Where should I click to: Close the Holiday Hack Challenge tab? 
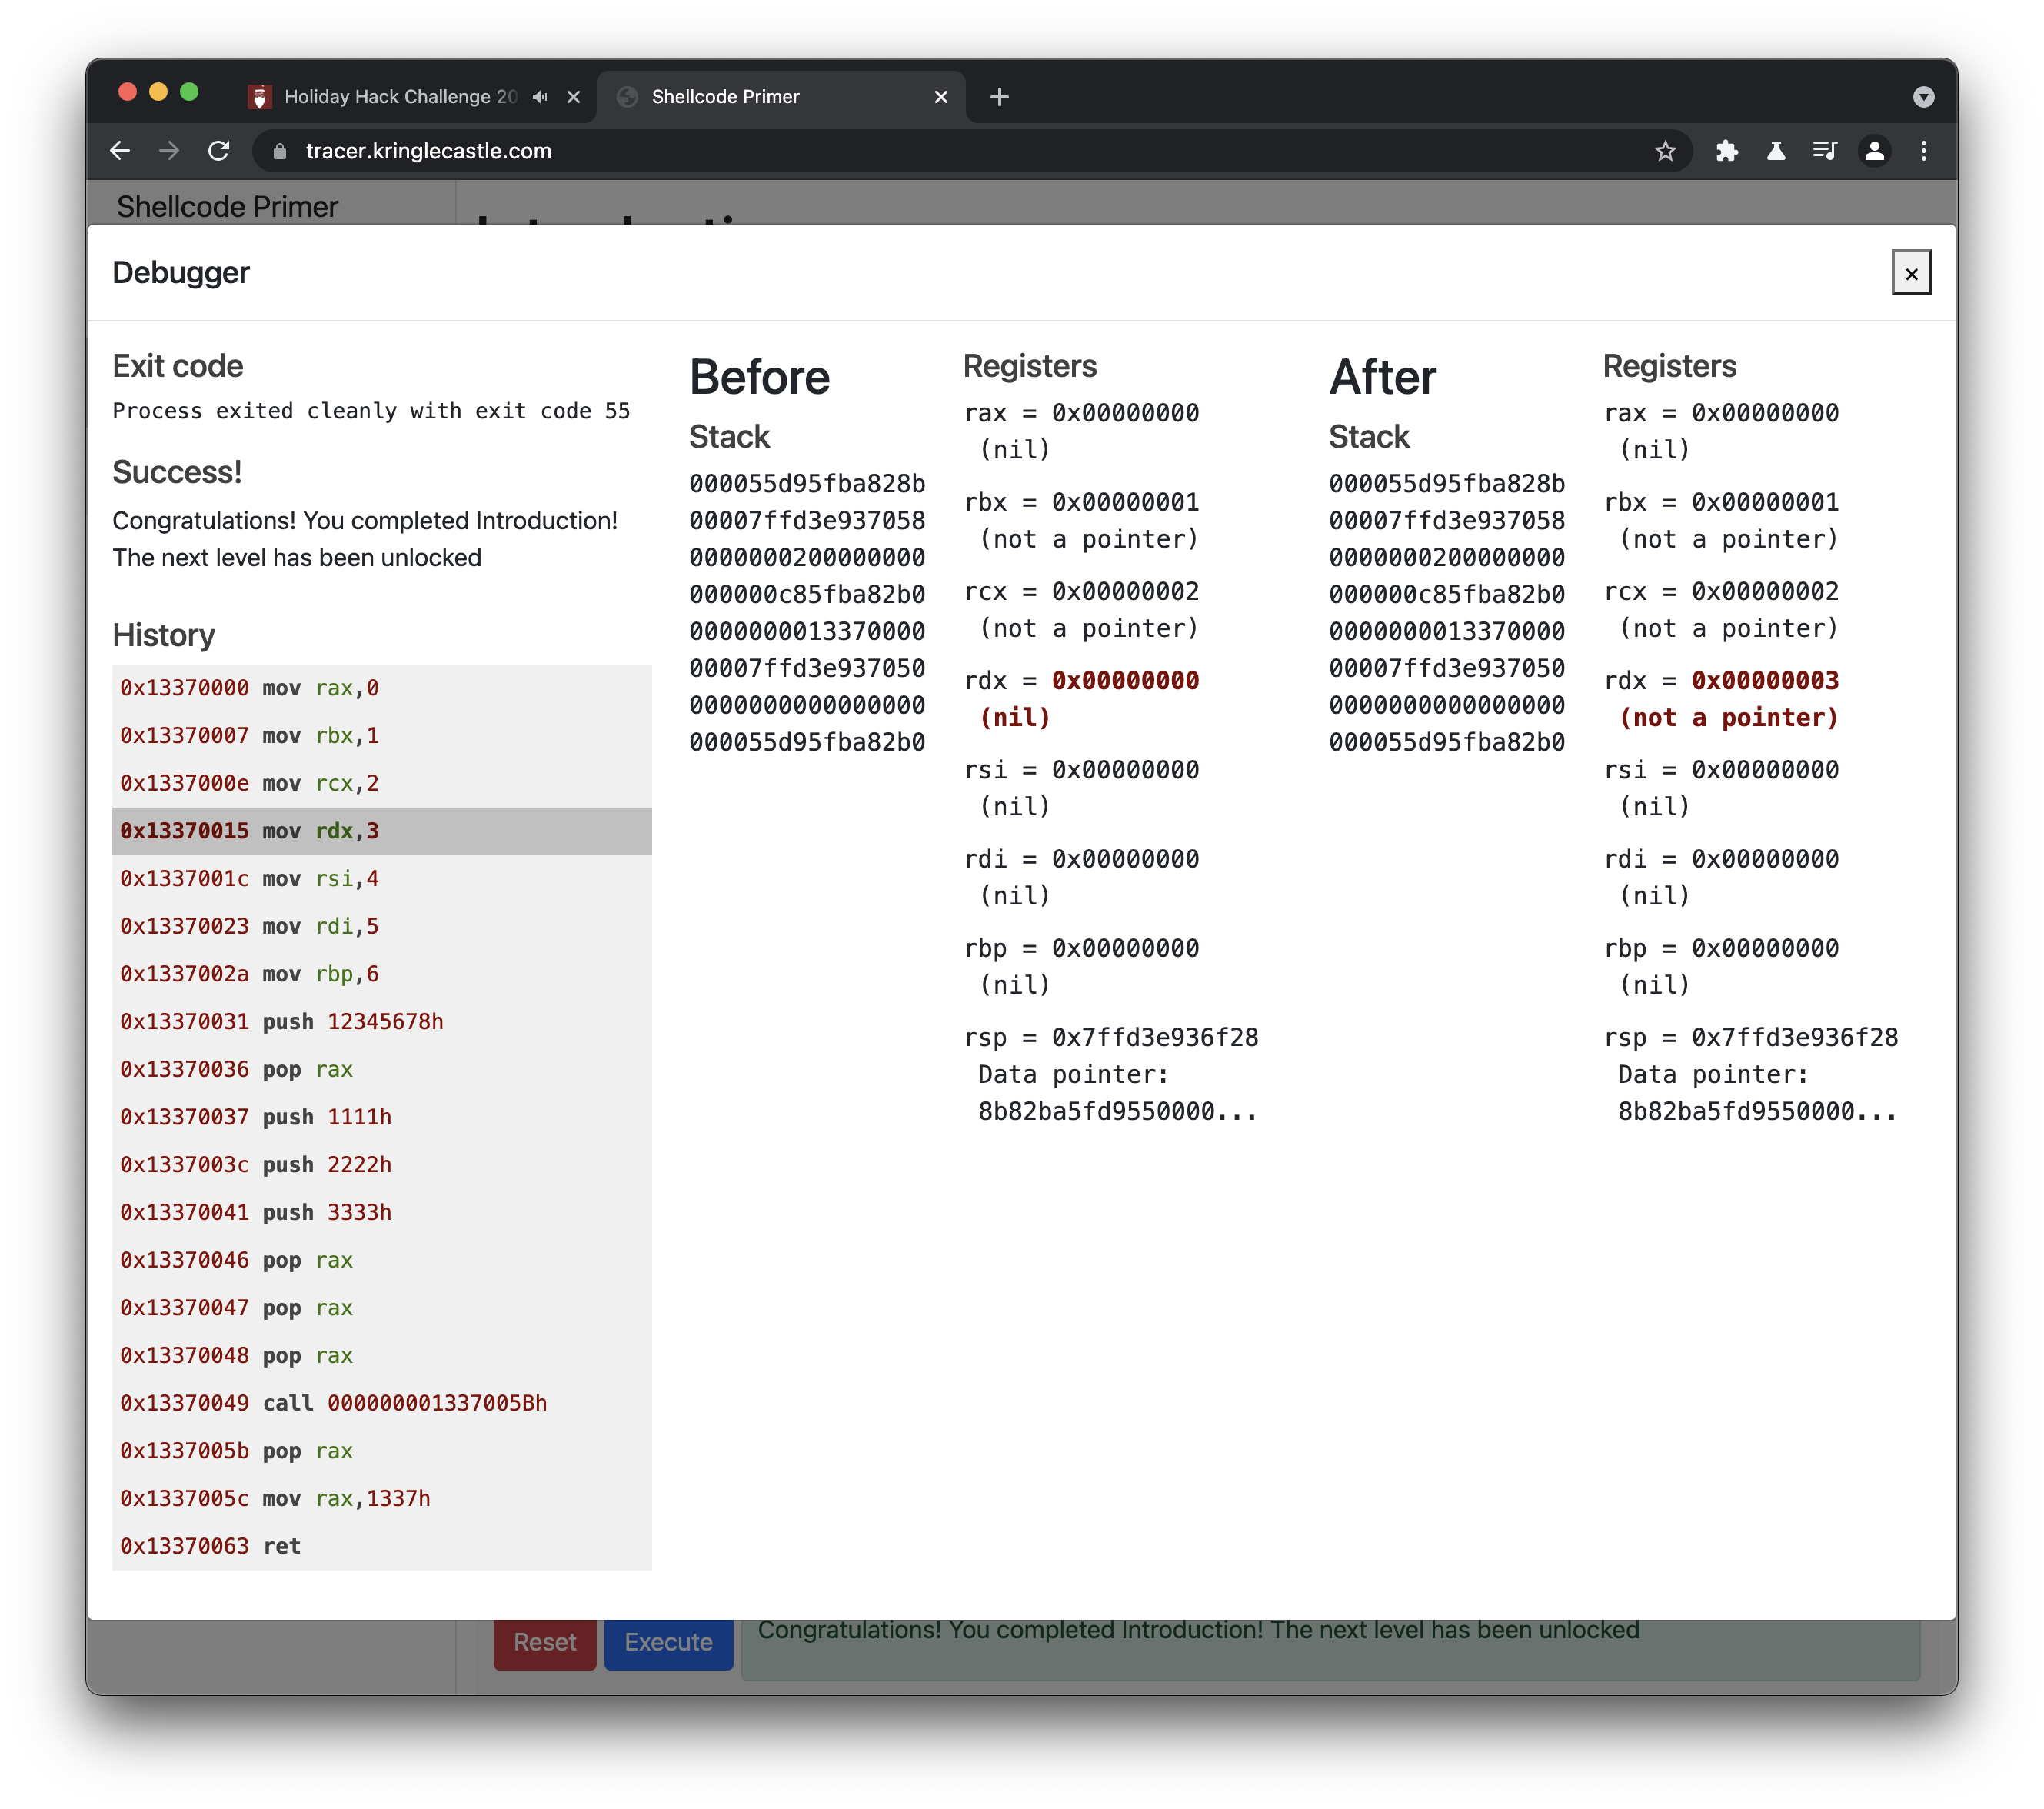pos(574,97)
